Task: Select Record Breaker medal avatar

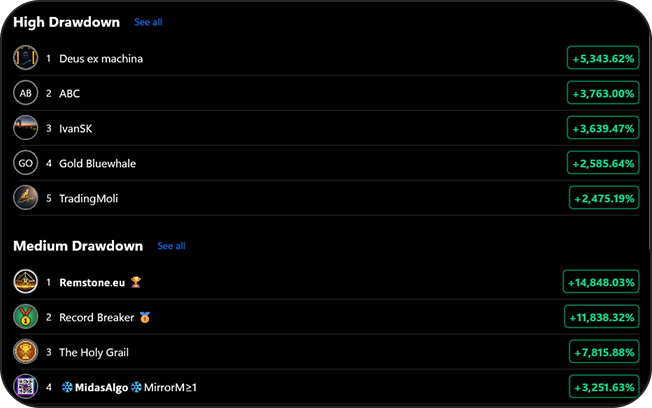Action: click(25, 317)
